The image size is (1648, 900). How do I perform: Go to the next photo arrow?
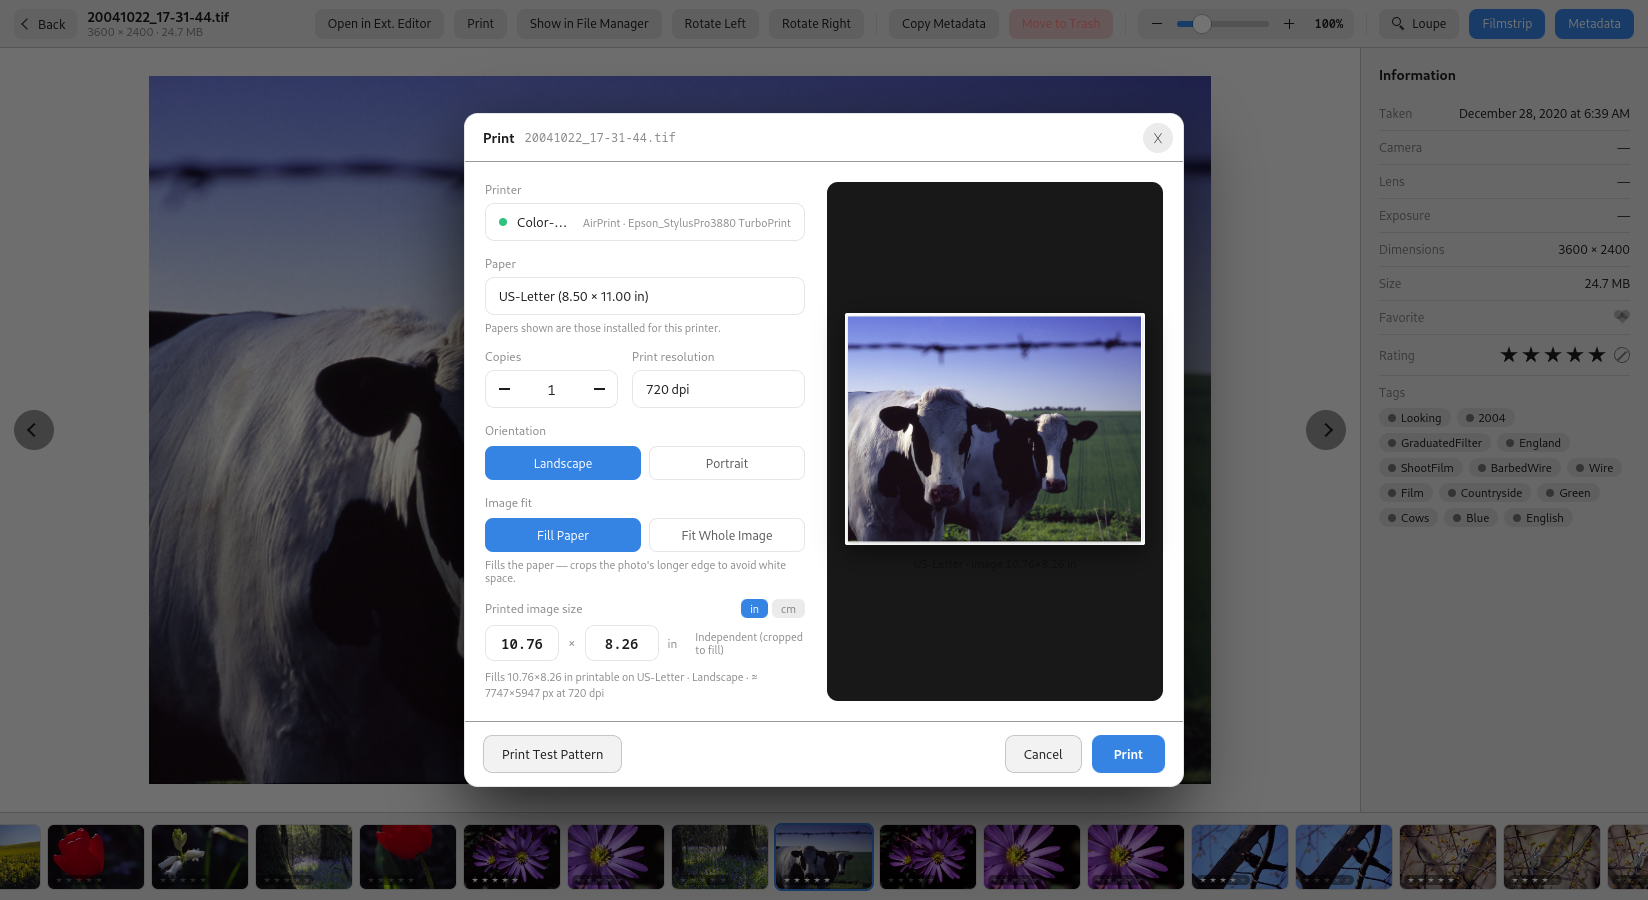1326,430
